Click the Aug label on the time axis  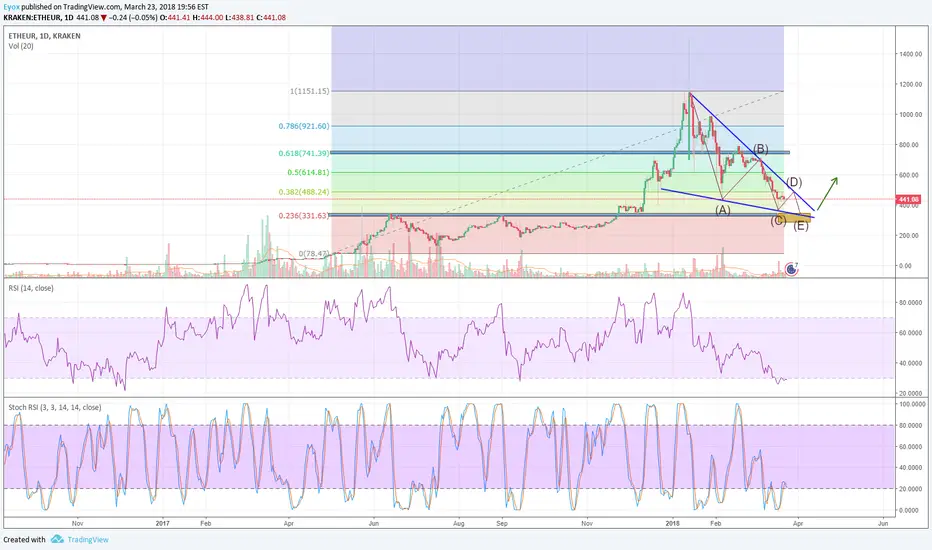pyautogui.click(x=459, y=524)
